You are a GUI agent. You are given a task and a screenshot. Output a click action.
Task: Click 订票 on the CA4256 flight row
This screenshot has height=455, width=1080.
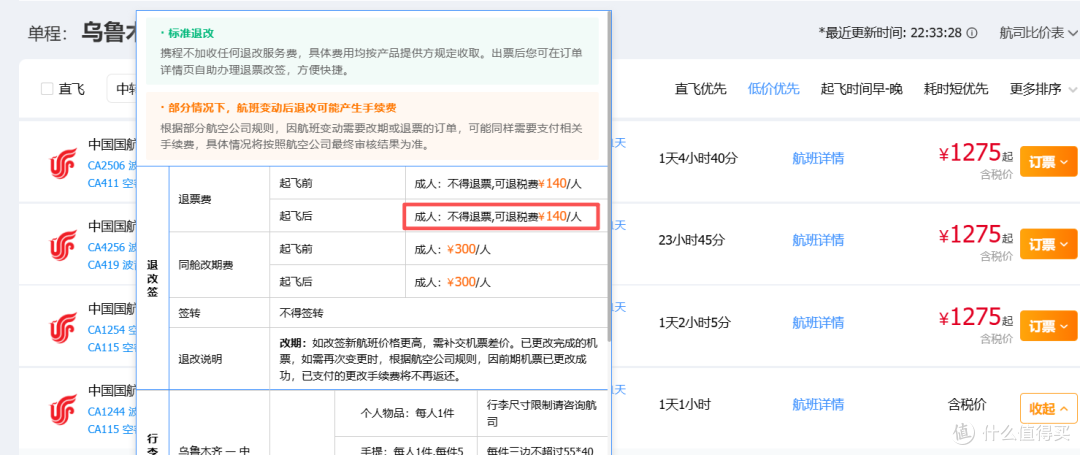pyautogui.click(x=1048, y=244)
